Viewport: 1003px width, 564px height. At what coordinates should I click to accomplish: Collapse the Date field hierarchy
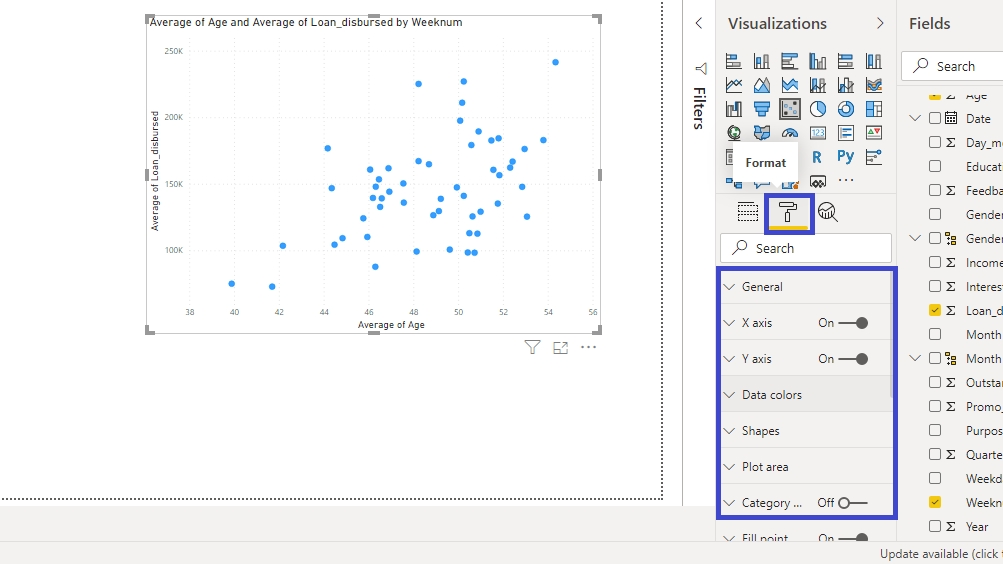(915, 118)
